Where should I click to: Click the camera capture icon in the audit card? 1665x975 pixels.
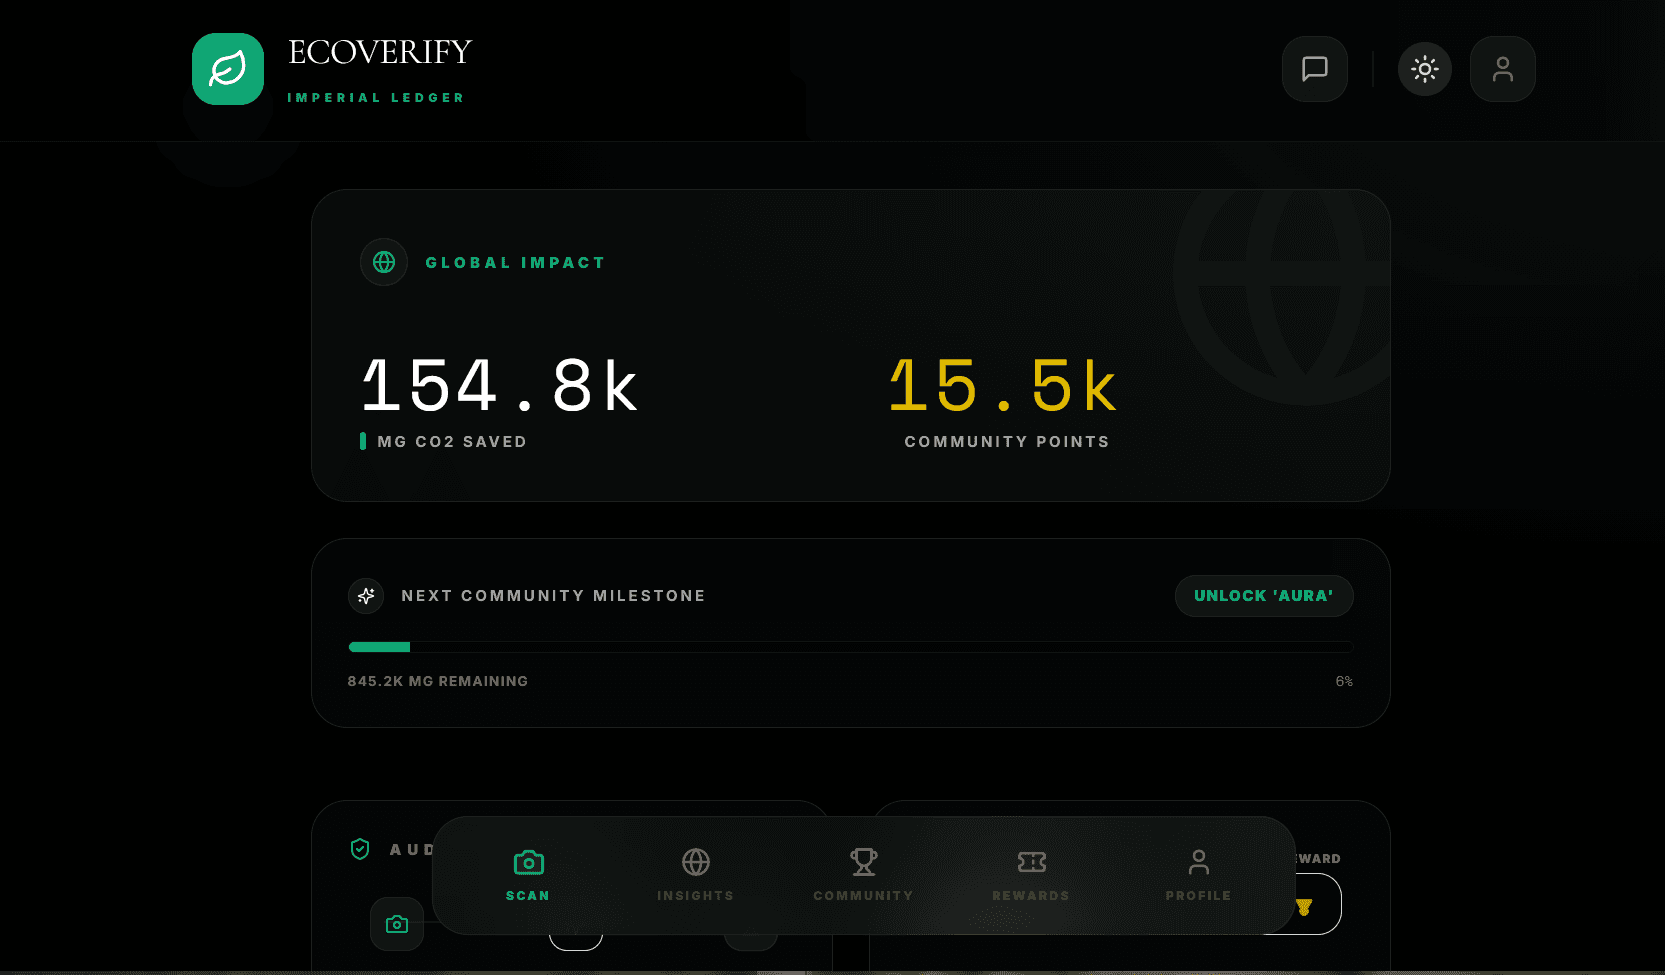(397, 924)
